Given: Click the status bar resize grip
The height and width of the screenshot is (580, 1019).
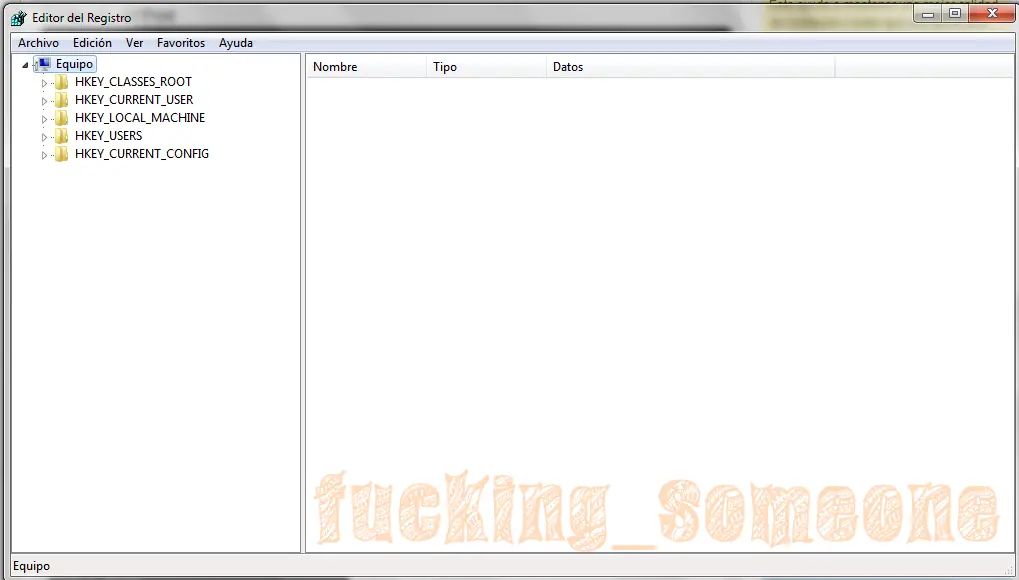Looking at the screenshot, I should click(x=1008, y=569).
